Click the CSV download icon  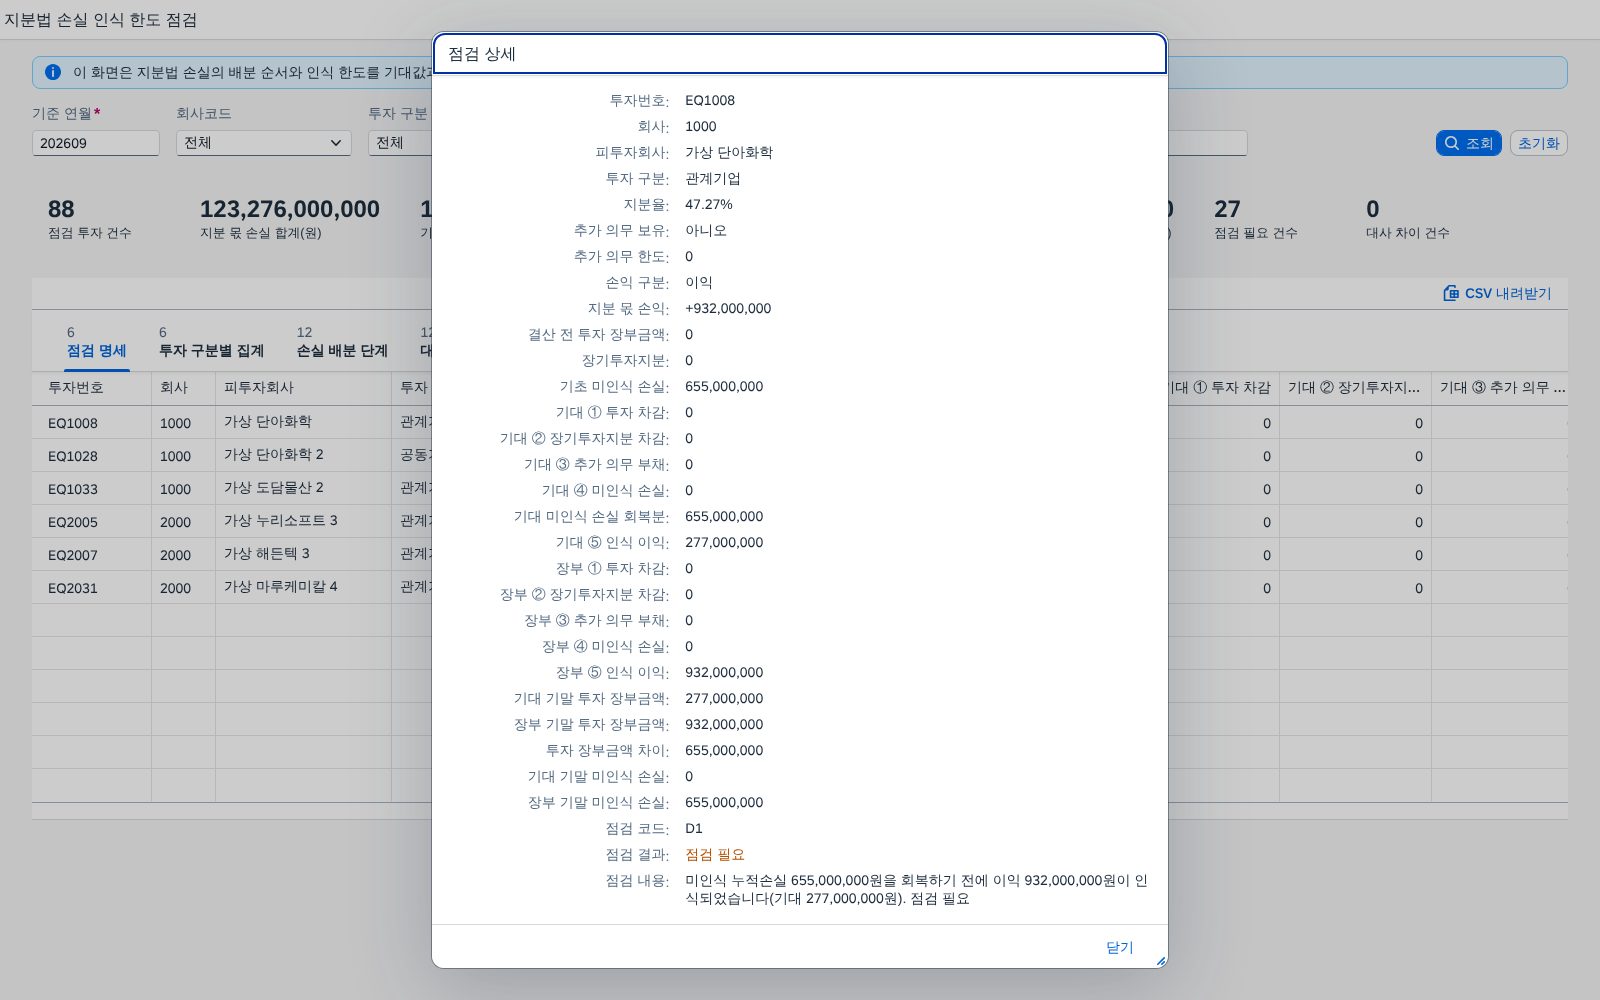[x=1451, y=293]
